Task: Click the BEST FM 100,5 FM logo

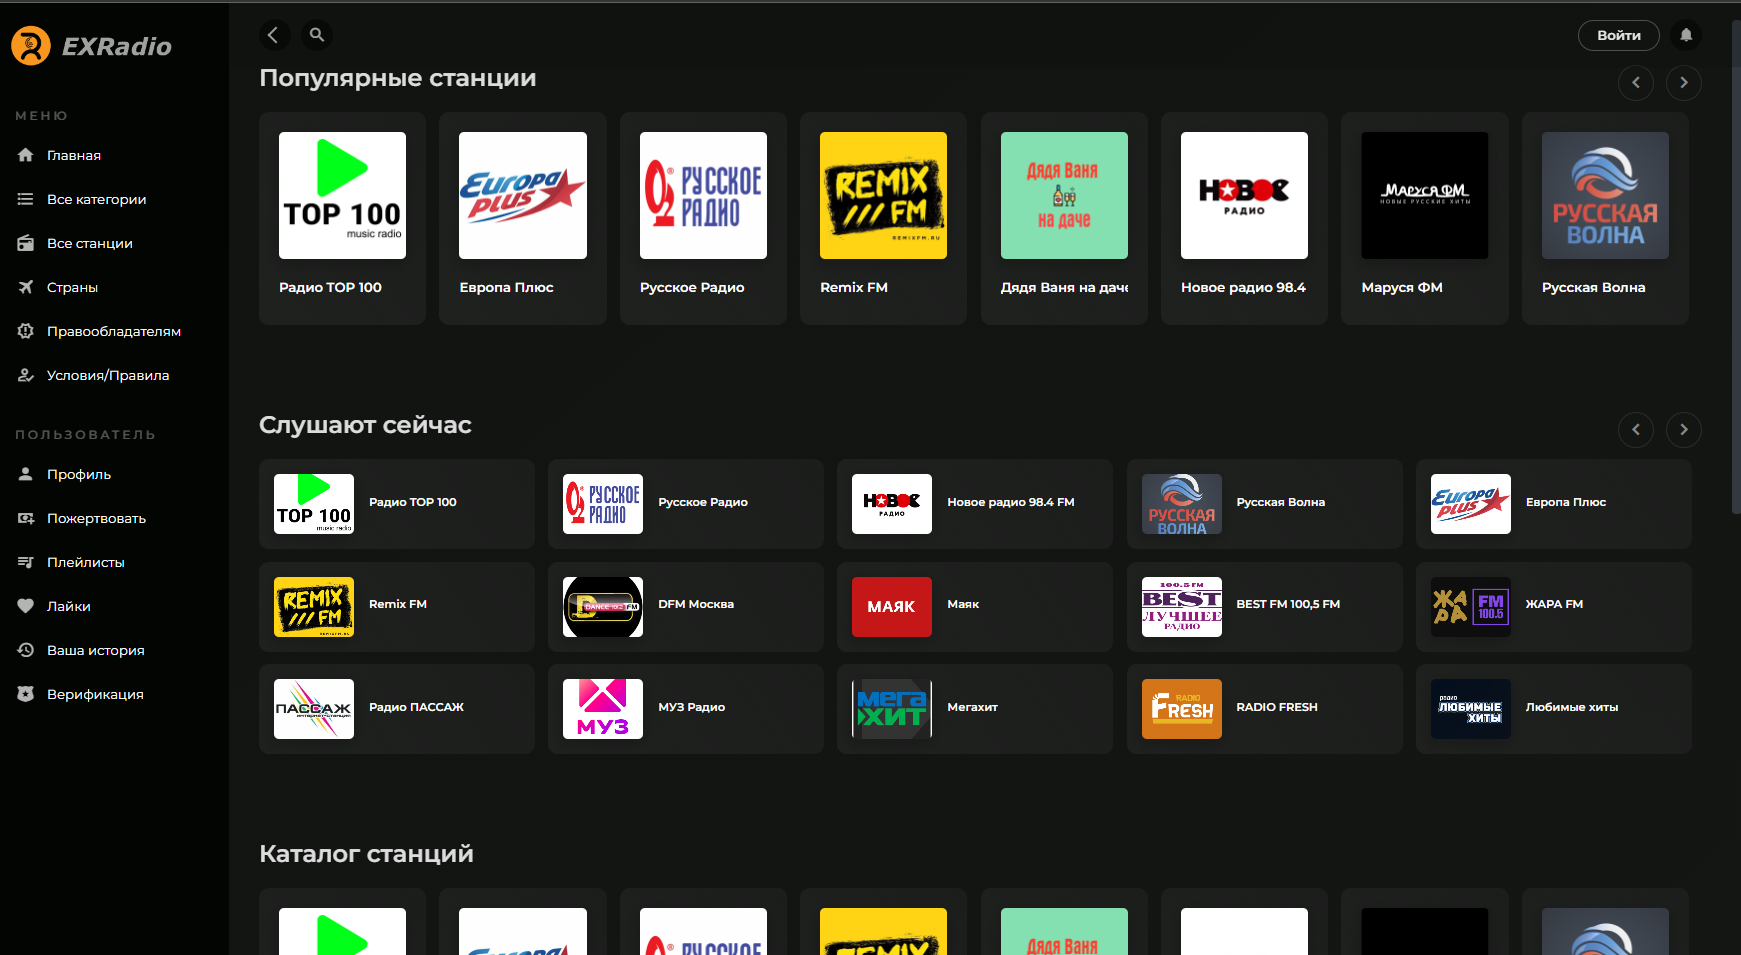Action: pyautogui.click(x=1182, y=607)
